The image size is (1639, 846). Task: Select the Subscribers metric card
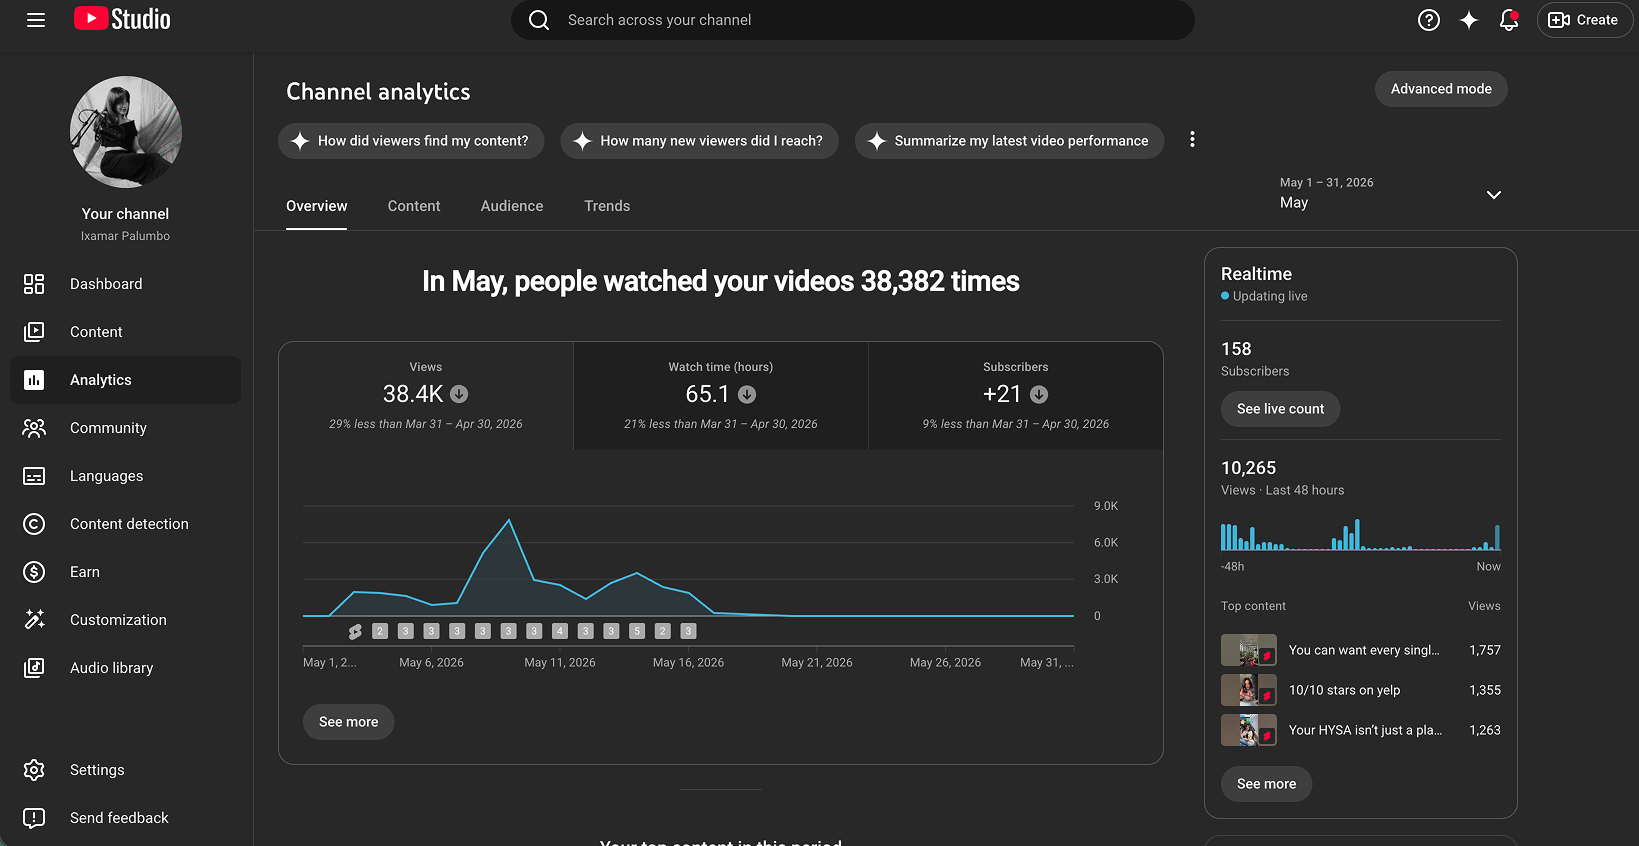click(x=1016, y=396)
